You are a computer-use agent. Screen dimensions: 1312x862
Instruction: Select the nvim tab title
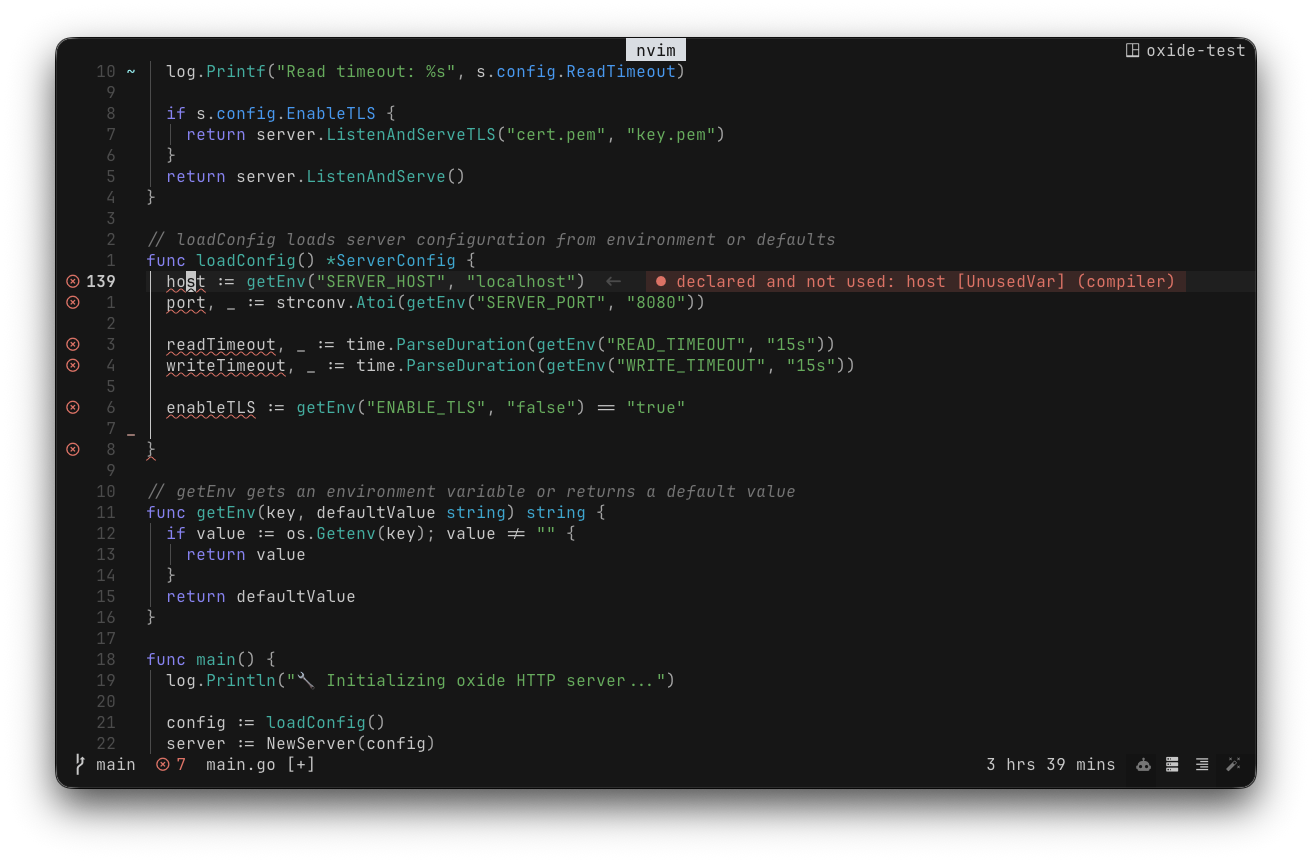pos(656,51)
